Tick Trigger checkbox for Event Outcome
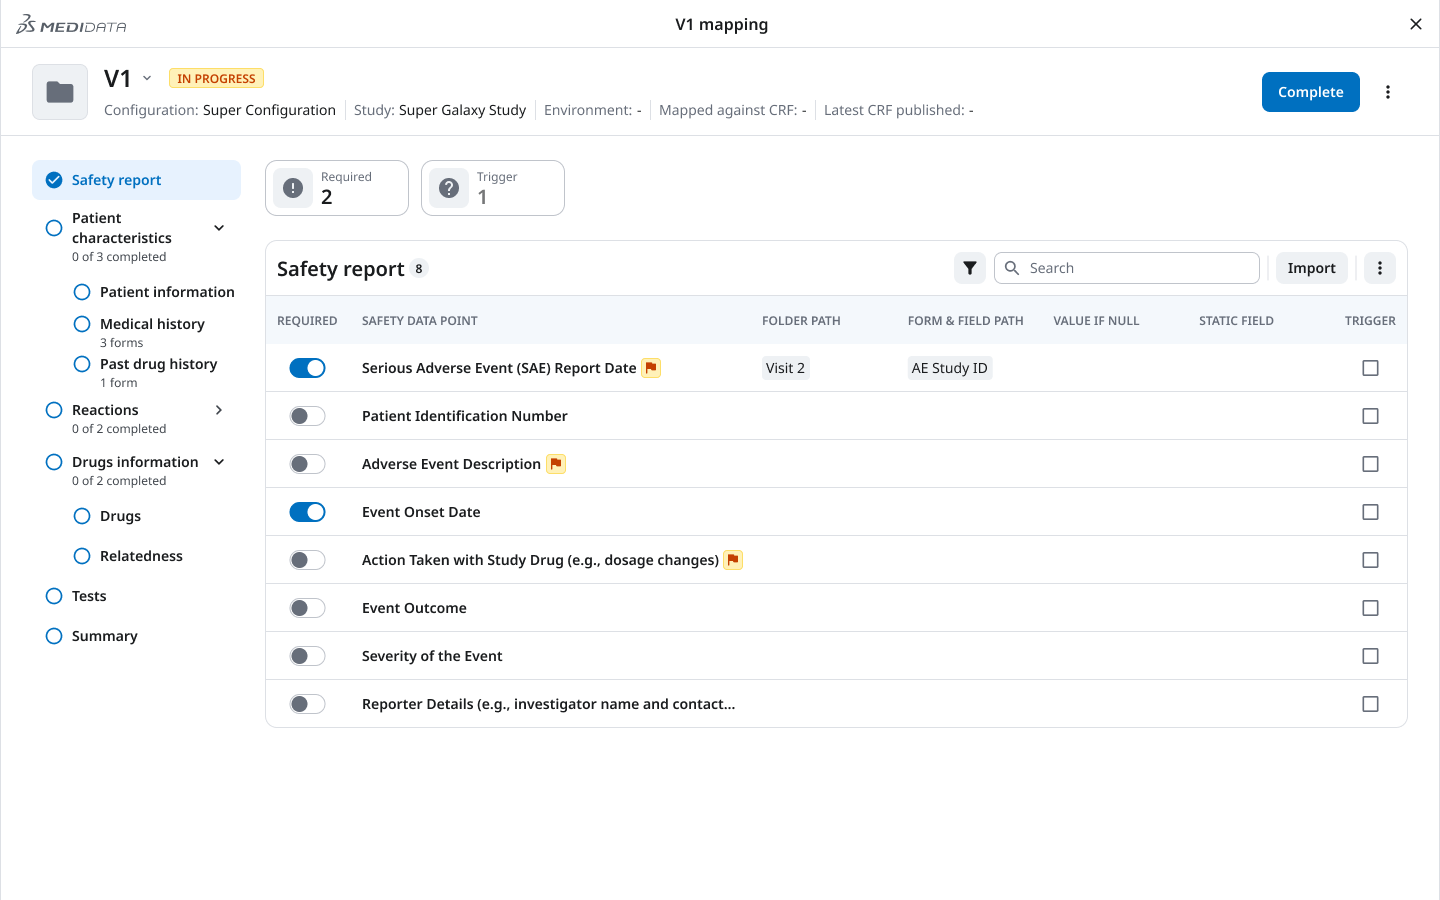 point(1370,608)
